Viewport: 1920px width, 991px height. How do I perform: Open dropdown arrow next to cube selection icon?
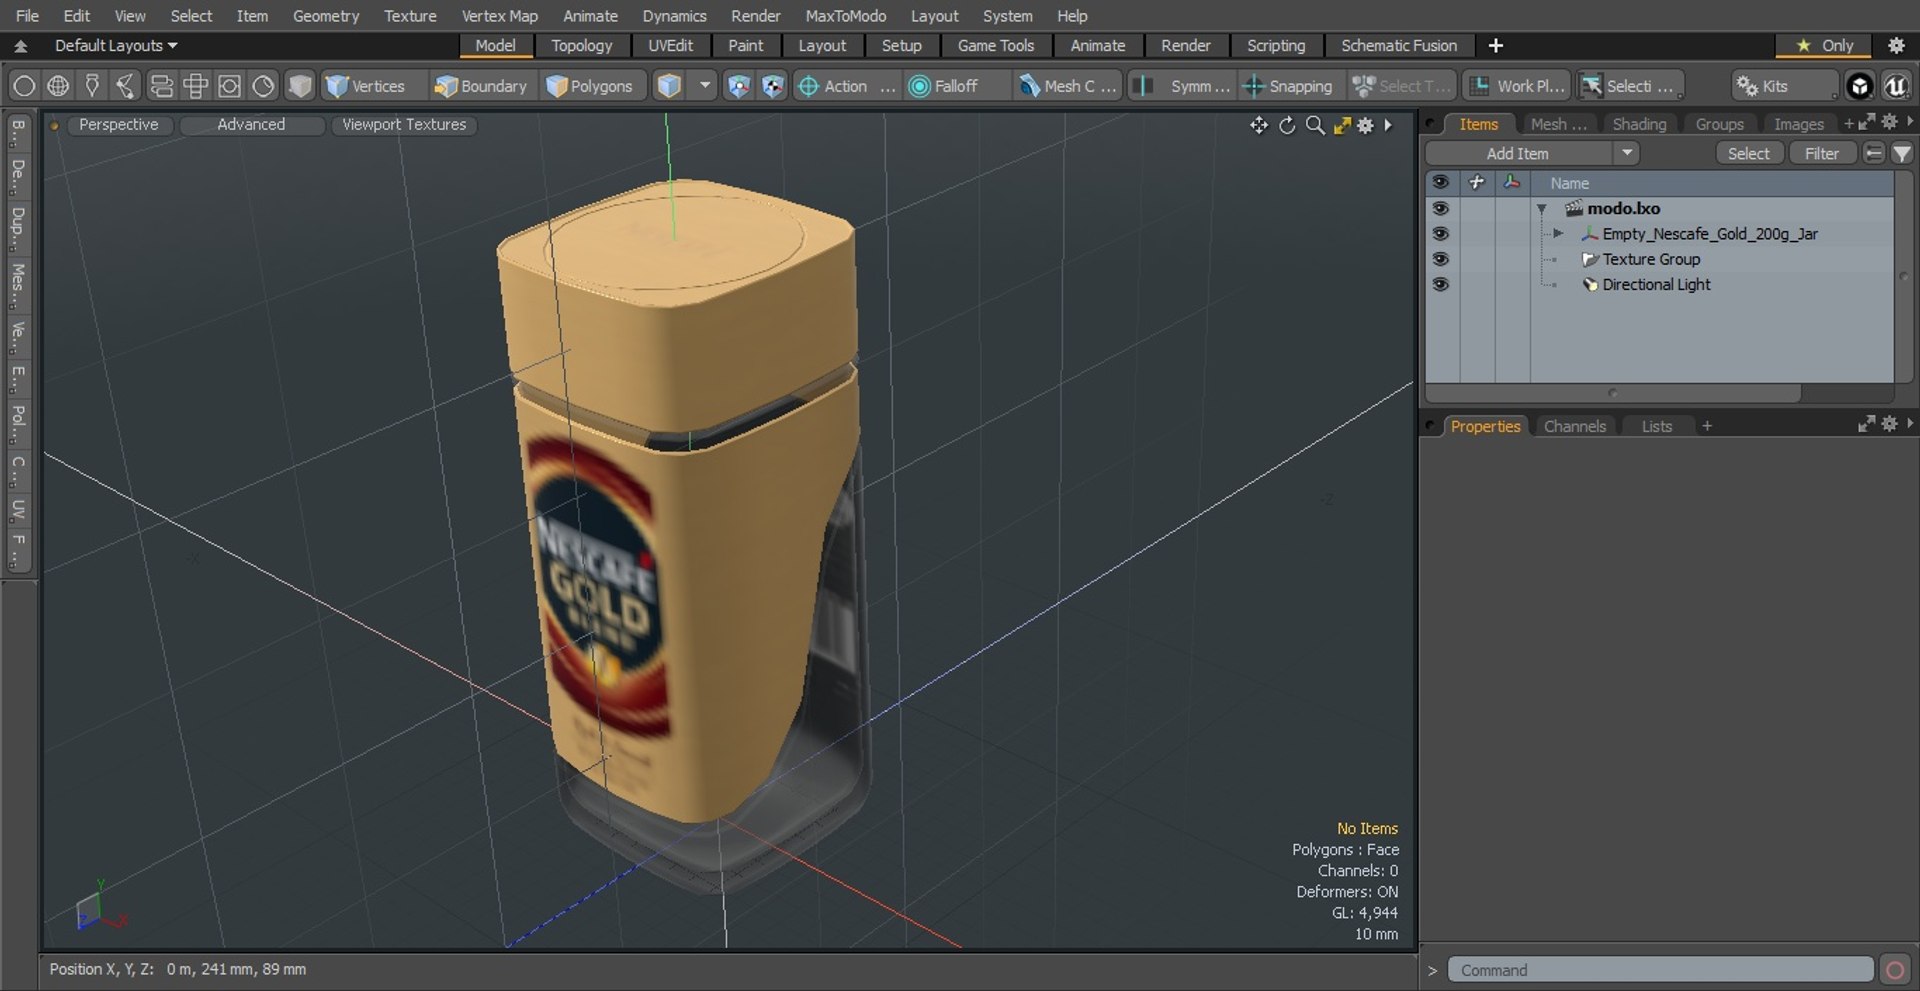coord(705,86)
